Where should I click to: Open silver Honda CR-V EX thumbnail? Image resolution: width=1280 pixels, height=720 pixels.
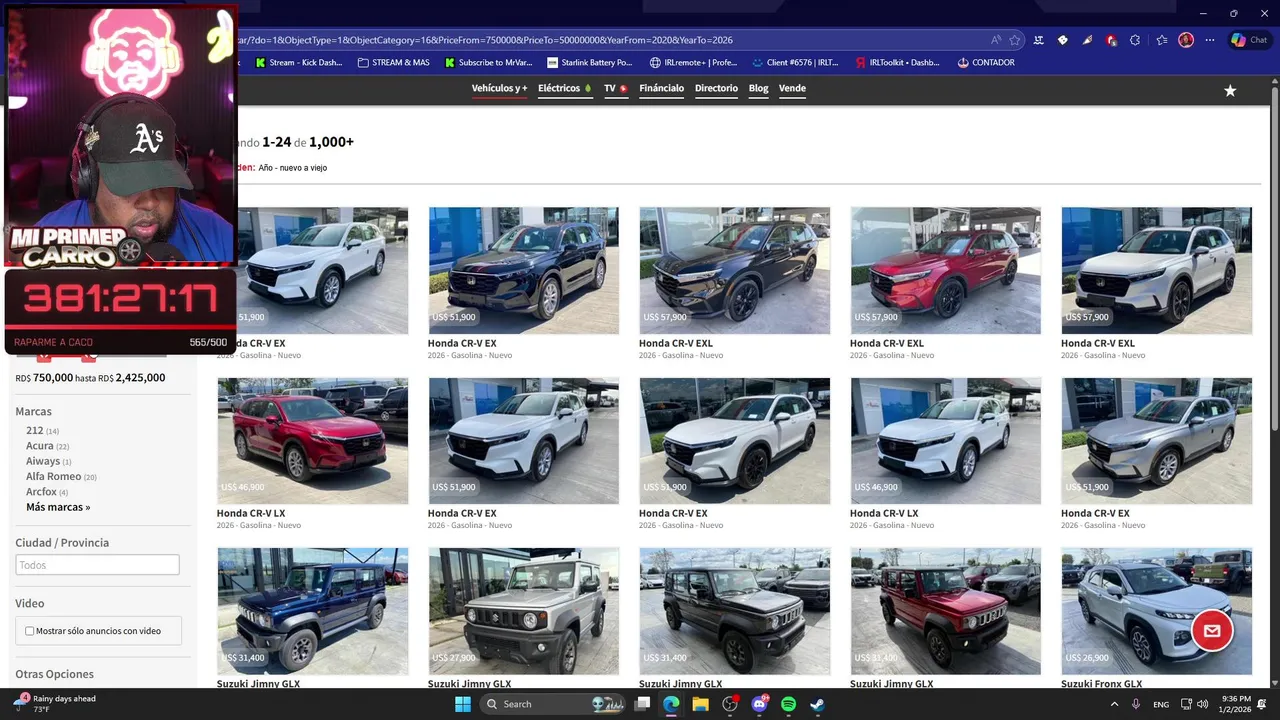tap(1156, 440)
